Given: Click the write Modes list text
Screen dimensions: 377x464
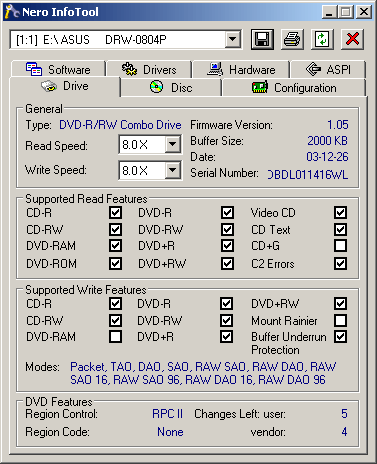Looking at the screenshot, I should coord(203,373).
